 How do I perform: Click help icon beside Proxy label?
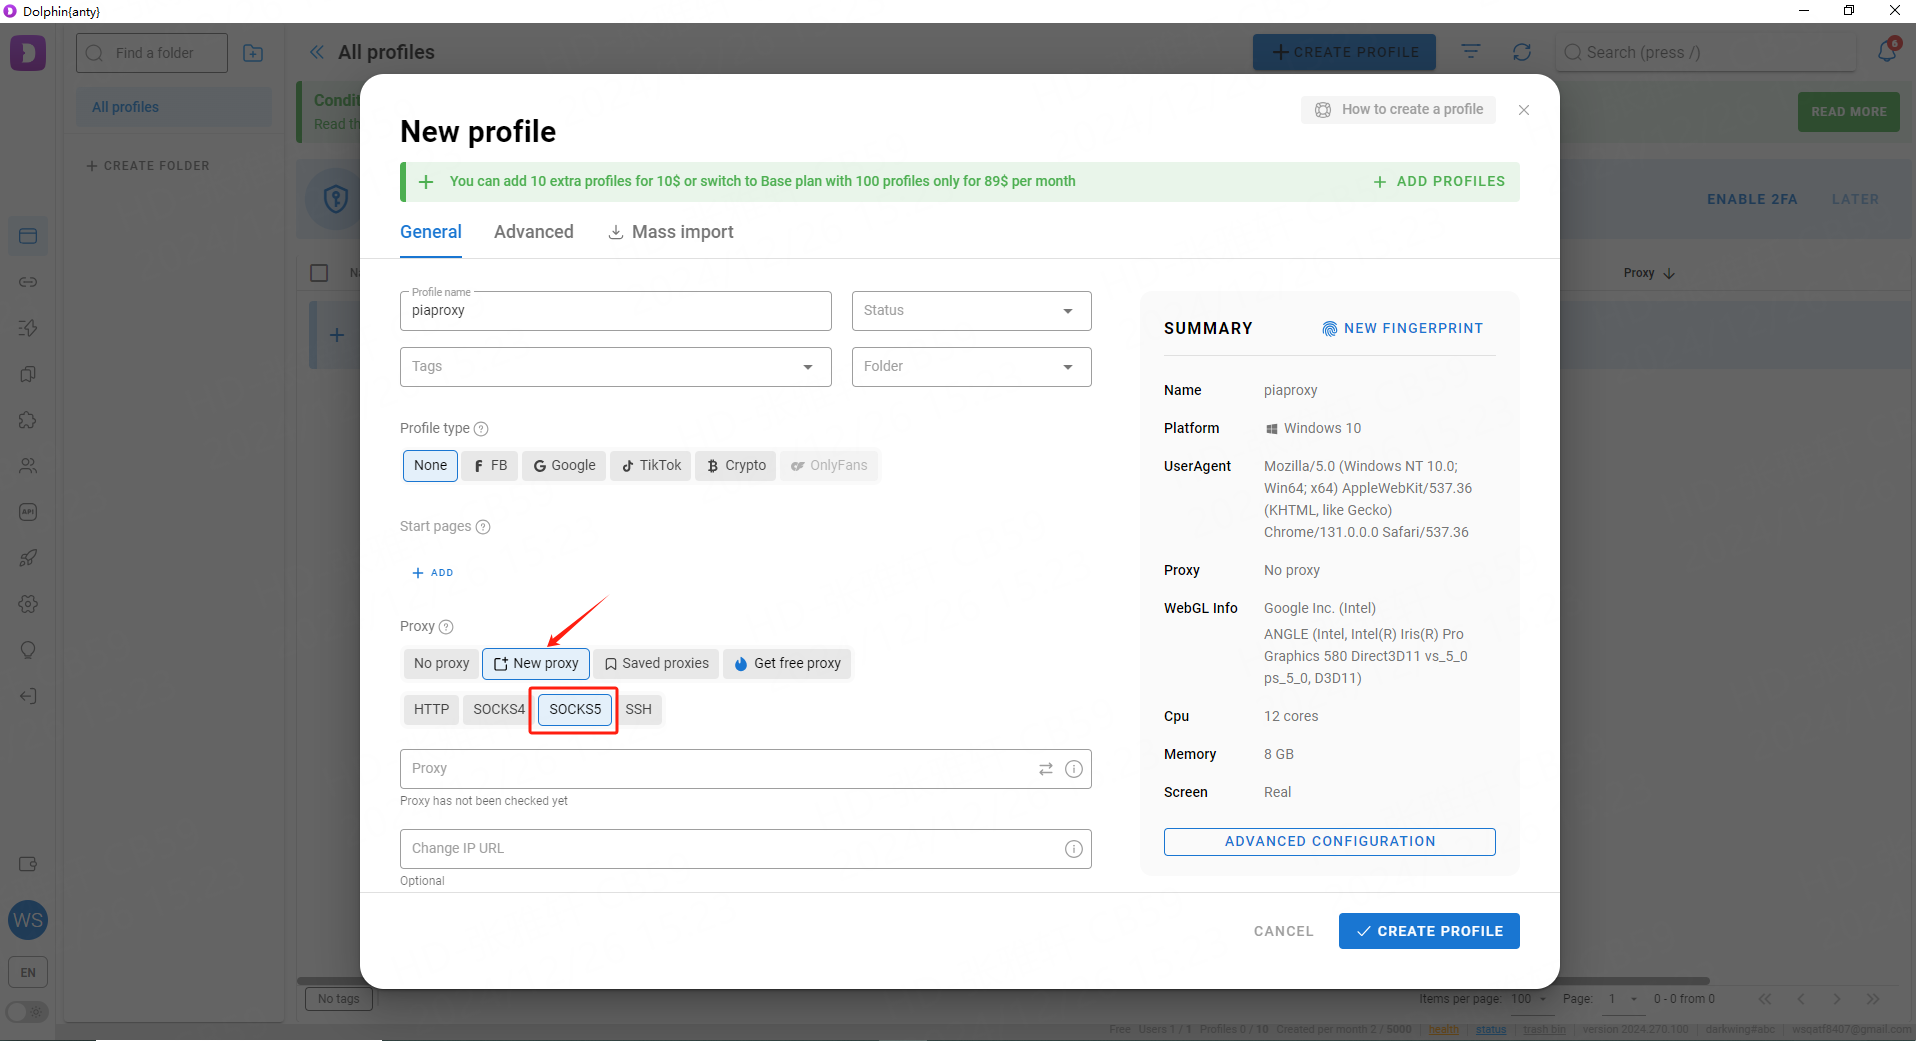click(x=446, y=627)
